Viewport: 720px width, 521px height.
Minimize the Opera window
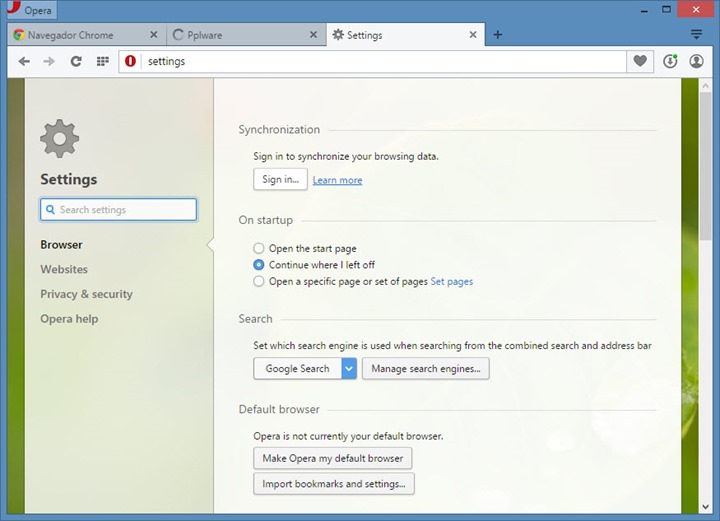point(645,10)
